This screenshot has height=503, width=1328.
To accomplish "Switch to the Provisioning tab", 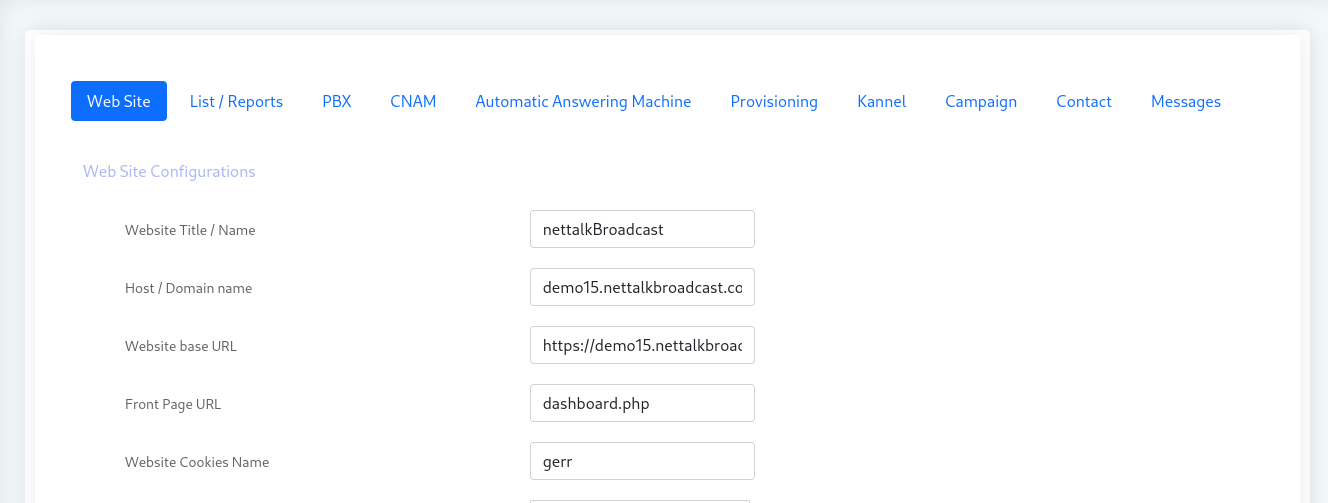I will (x=774, y=101).
